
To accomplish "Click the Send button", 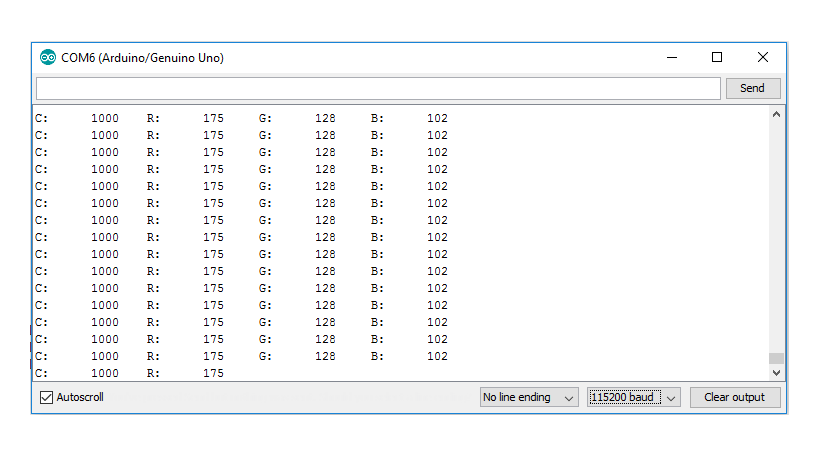I will pyautogui.click(x=753, y=88).
